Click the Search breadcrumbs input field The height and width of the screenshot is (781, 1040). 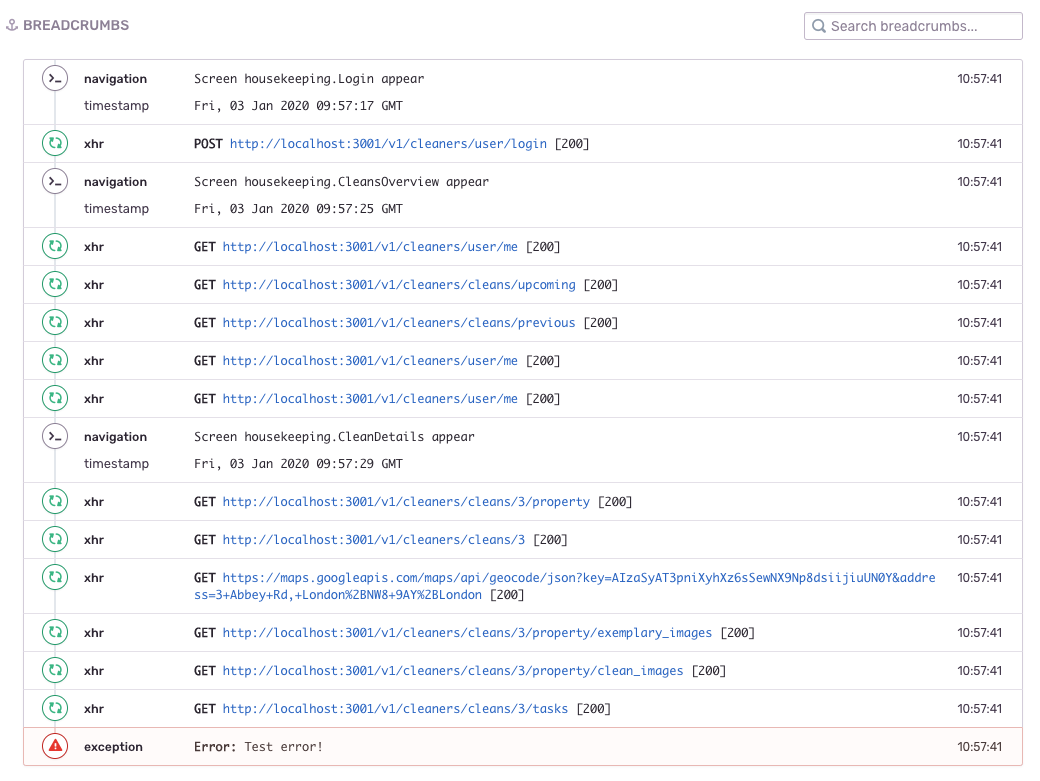(x=913, y=26)
